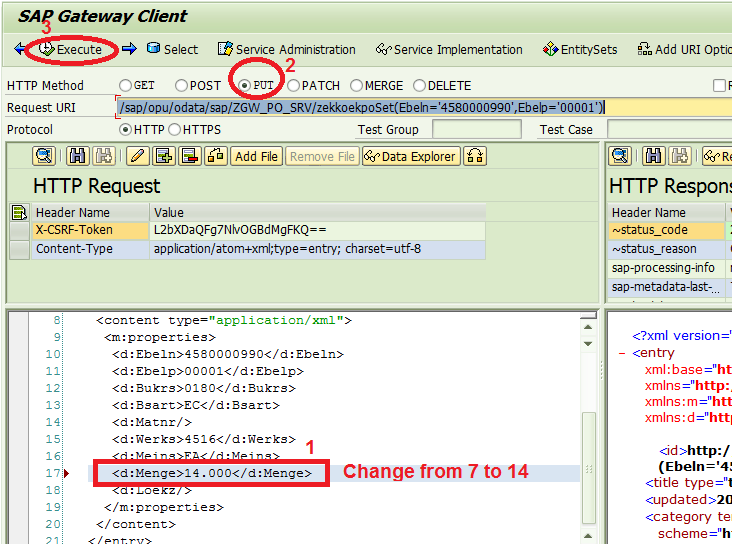Image resolution: width=732 pixels, height=545 pixels.
Task: Select the DELETE HTTP method
Action: click(419, 85)
